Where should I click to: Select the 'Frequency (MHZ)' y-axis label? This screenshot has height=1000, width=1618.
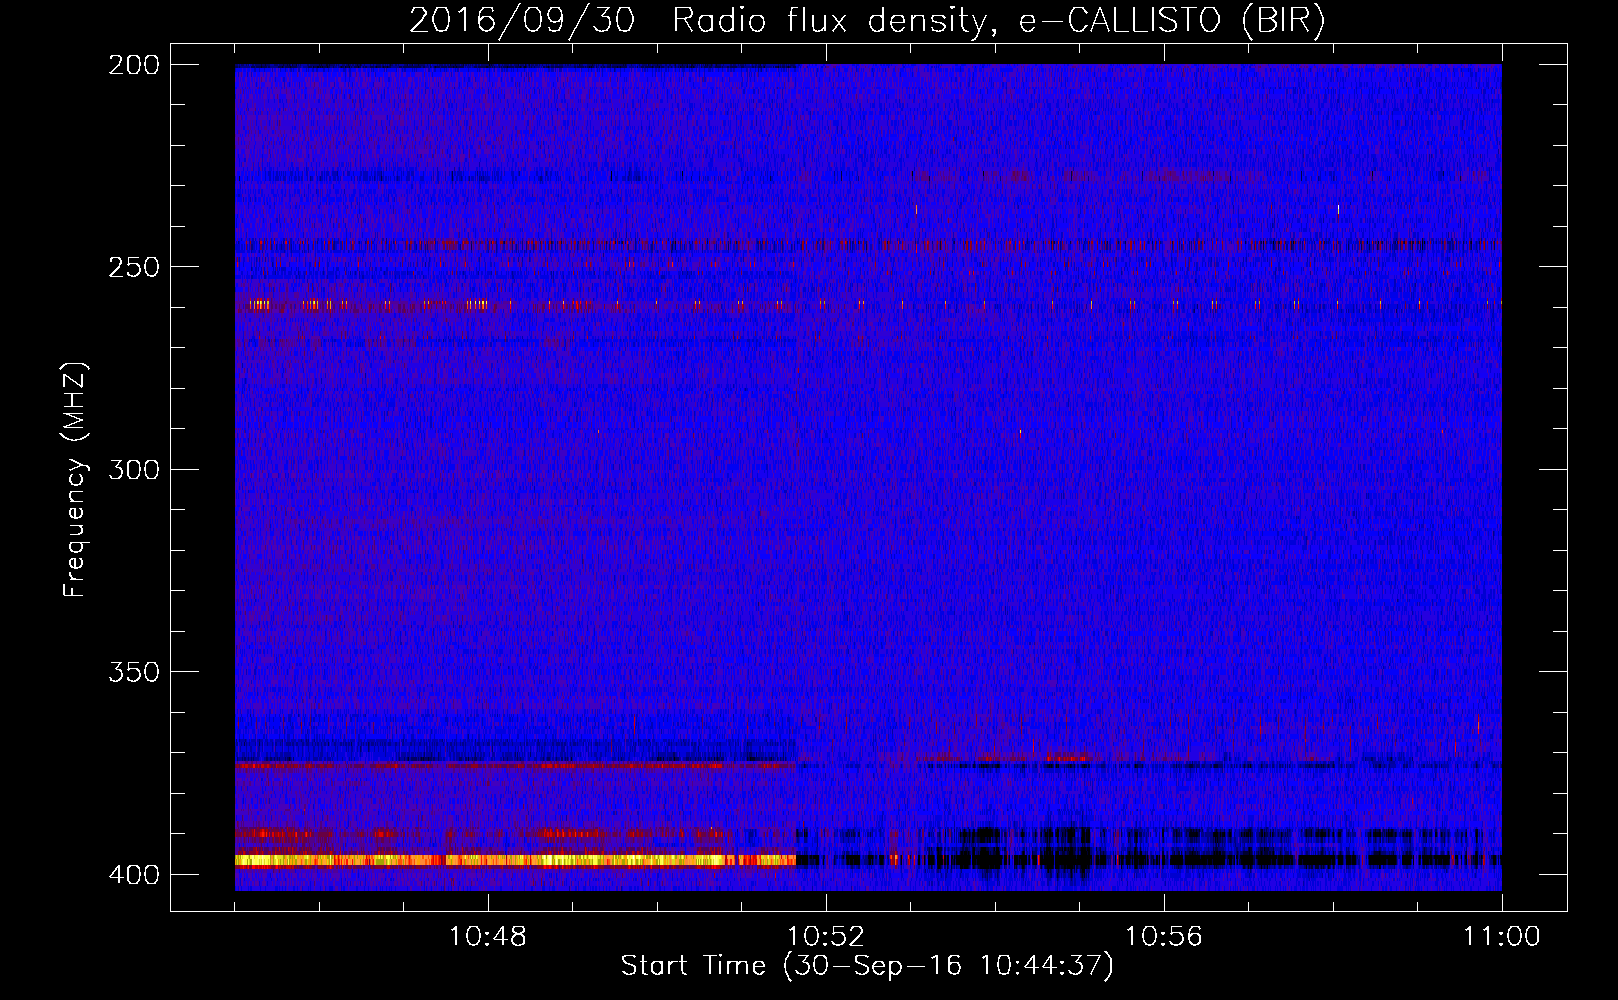click(x=75, y=479)
